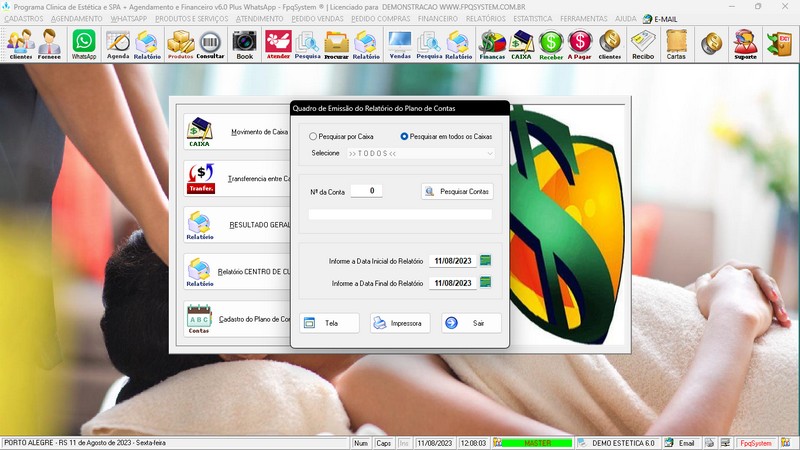Open the Fornece suppliers icon
The height and width of the screenshot is (450, 800).
[49, 44]
